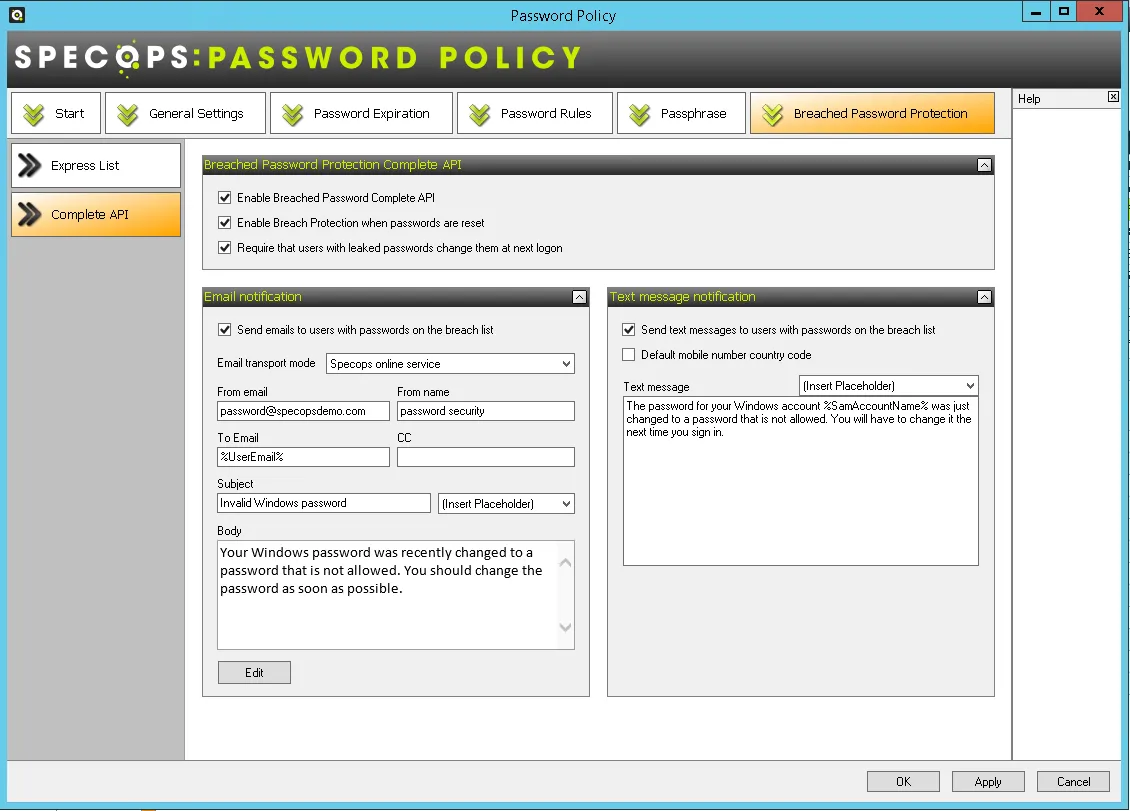Switch to the Start tab
Image resolution: width=1130 pixels, height=811 pixels.
pyautogui.click(x=55, y=113)
